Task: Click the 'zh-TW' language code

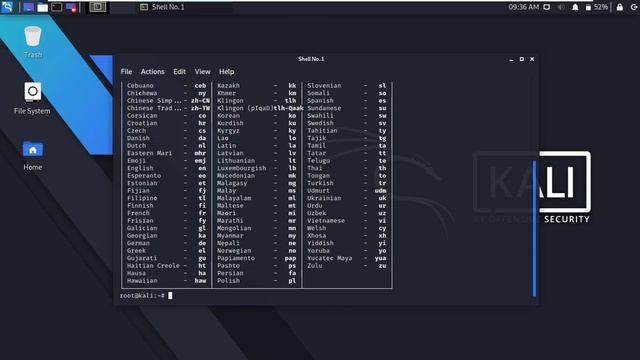Action: click(x=200, y=108)
